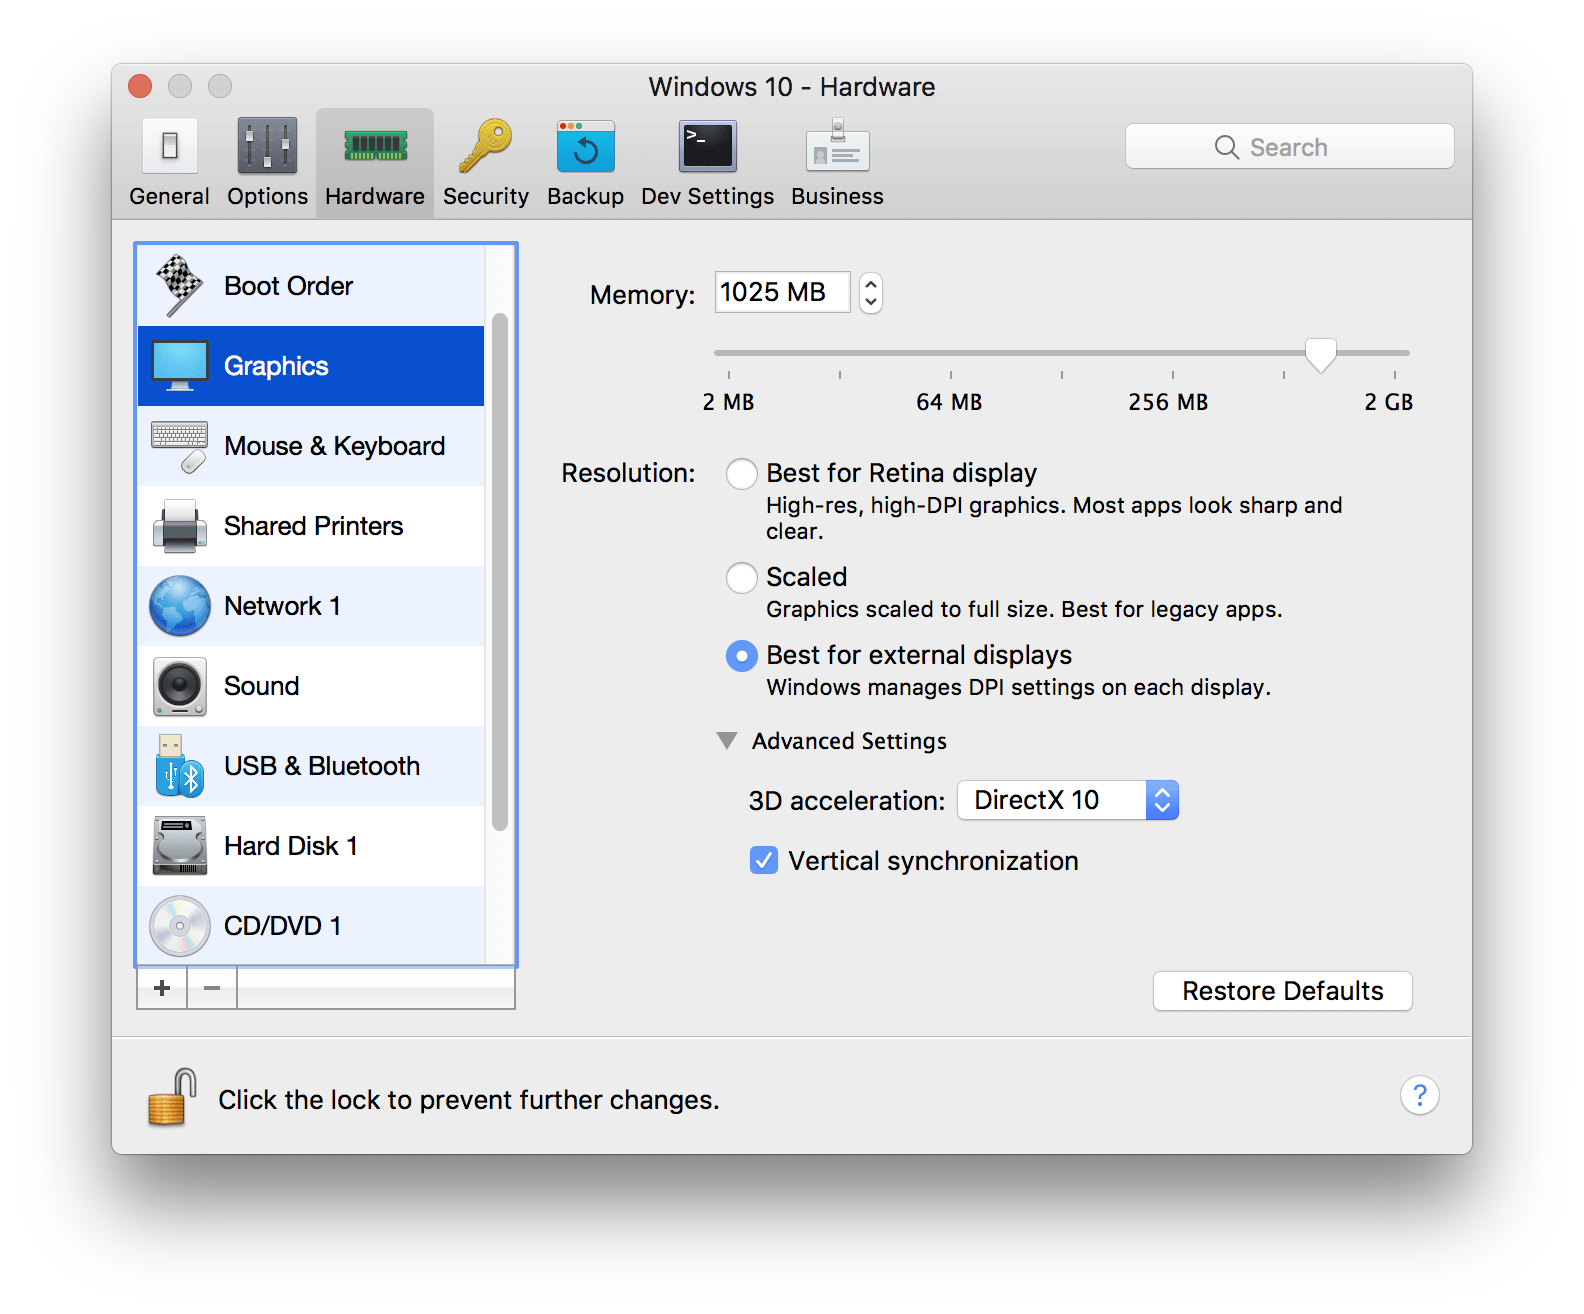
Task: Toggle the Vertical synchronization checkbox
Action: pyautogui.click(x=764, y=860)
